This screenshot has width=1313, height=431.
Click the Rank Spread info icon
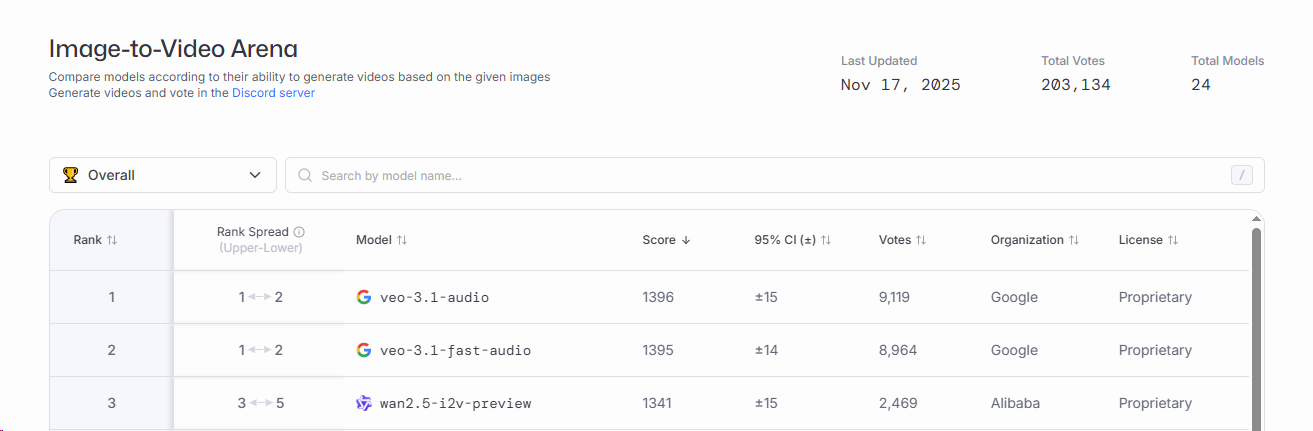(299, 232)
